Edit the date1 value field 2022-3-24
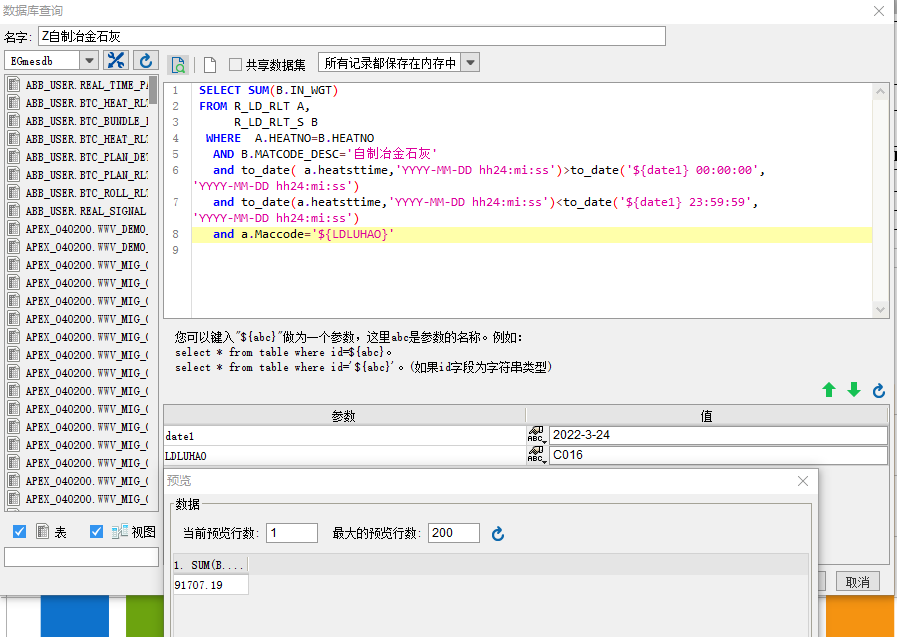 tap(718, 435)
